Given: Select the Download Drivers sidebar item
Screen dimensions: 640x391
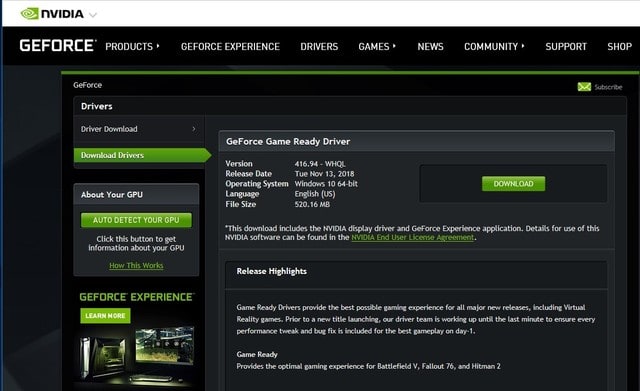Looking at the screenshot, I should pyautogui.click(x=142, y=155).
